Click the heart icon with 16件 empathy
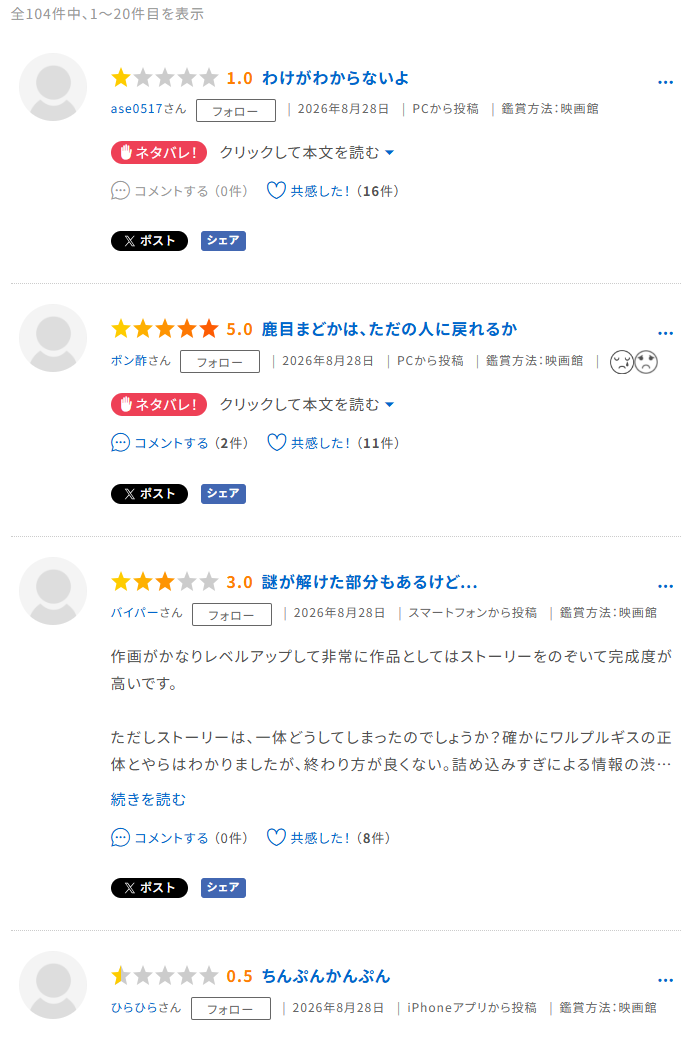The height and width of the screenshot is (1041, 697). tap(276, 191)
